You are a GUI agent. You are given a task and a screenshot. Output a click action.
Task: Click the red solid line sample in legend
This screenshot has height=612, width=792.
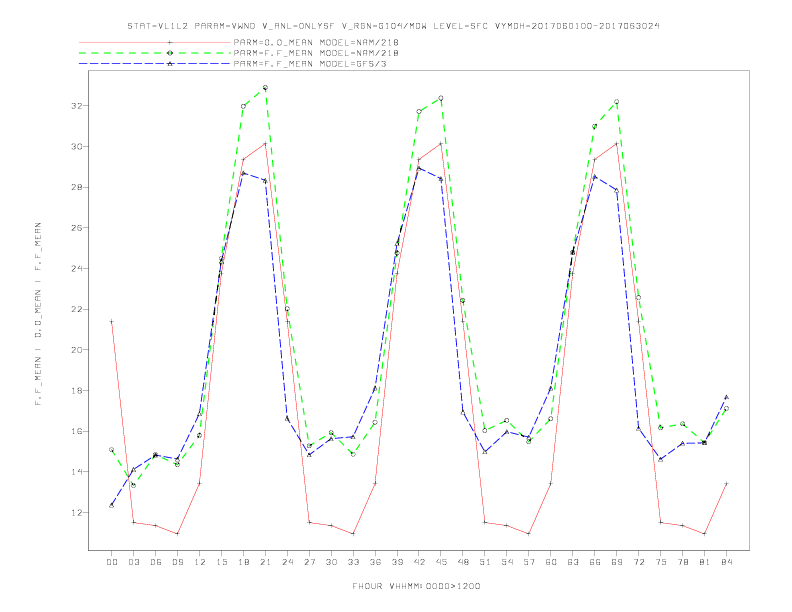155,42
